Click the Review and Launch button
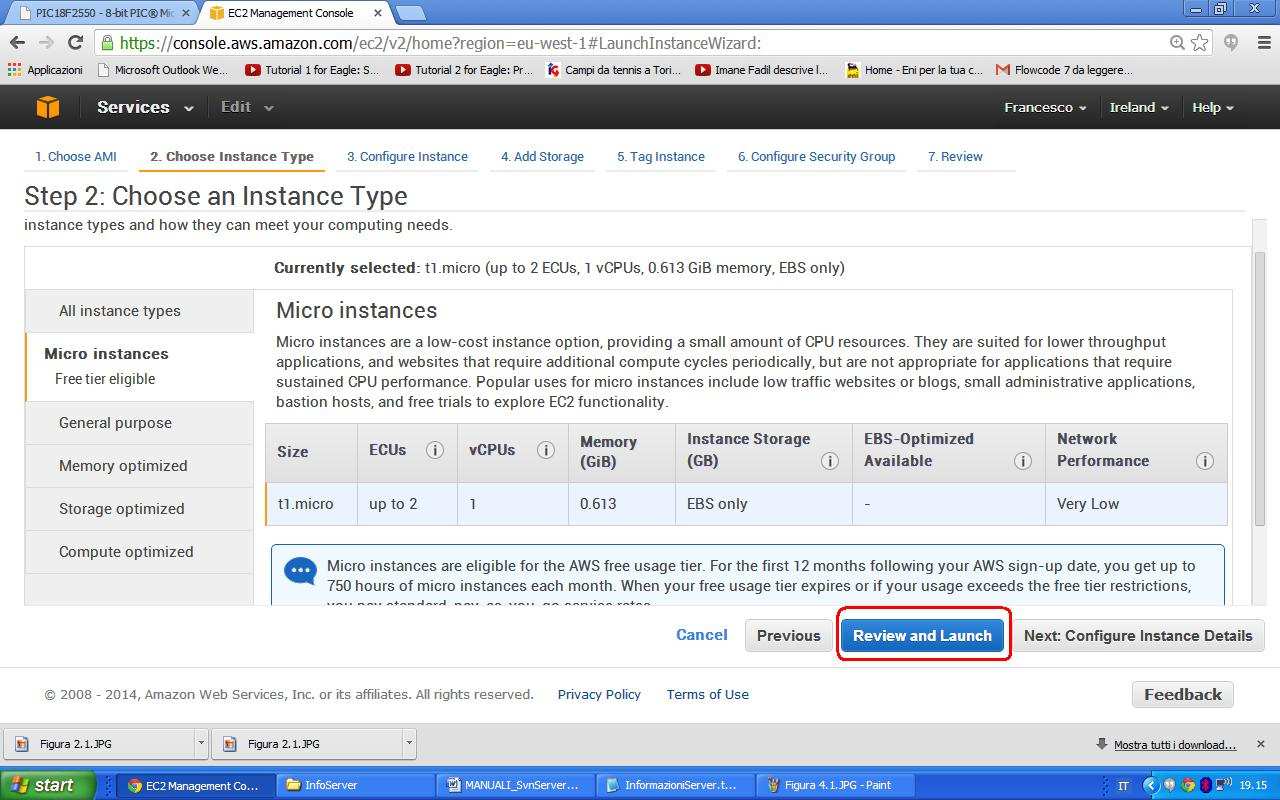The height and width of the screenshot is (800, 1280). [x=922, y=635]
